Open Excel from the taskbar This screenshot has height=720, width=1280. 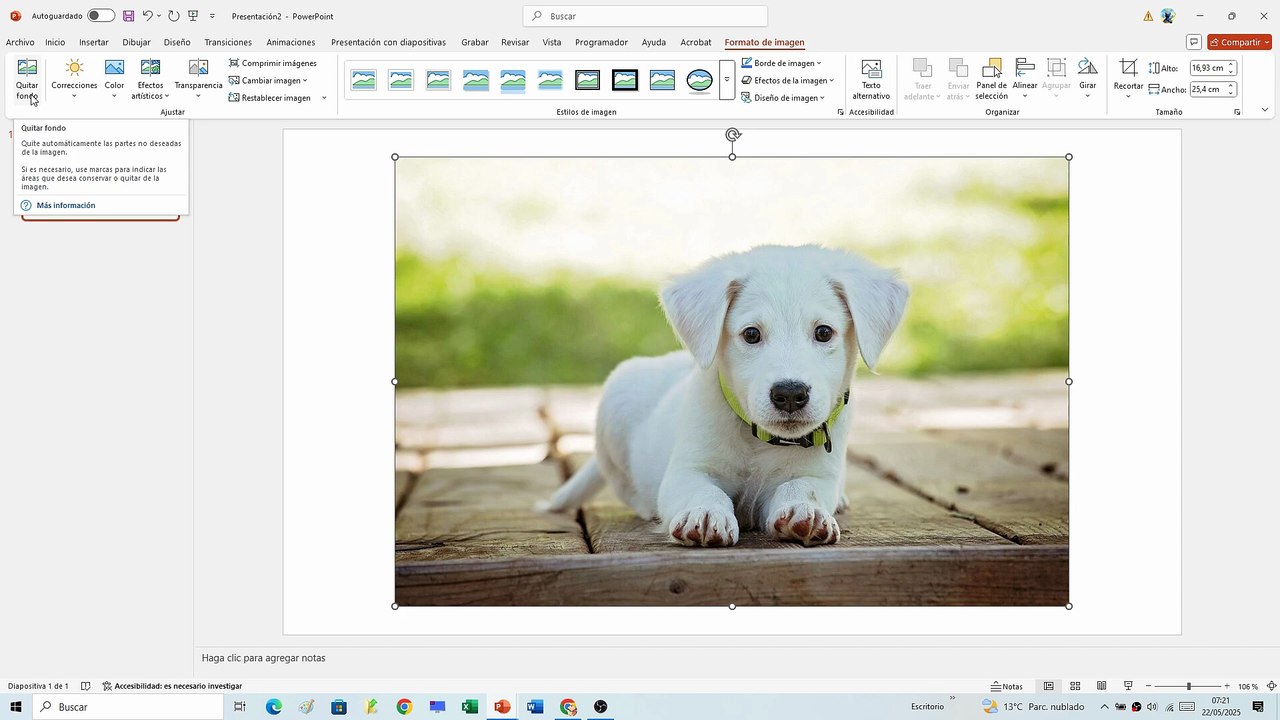tap(470, 707)
